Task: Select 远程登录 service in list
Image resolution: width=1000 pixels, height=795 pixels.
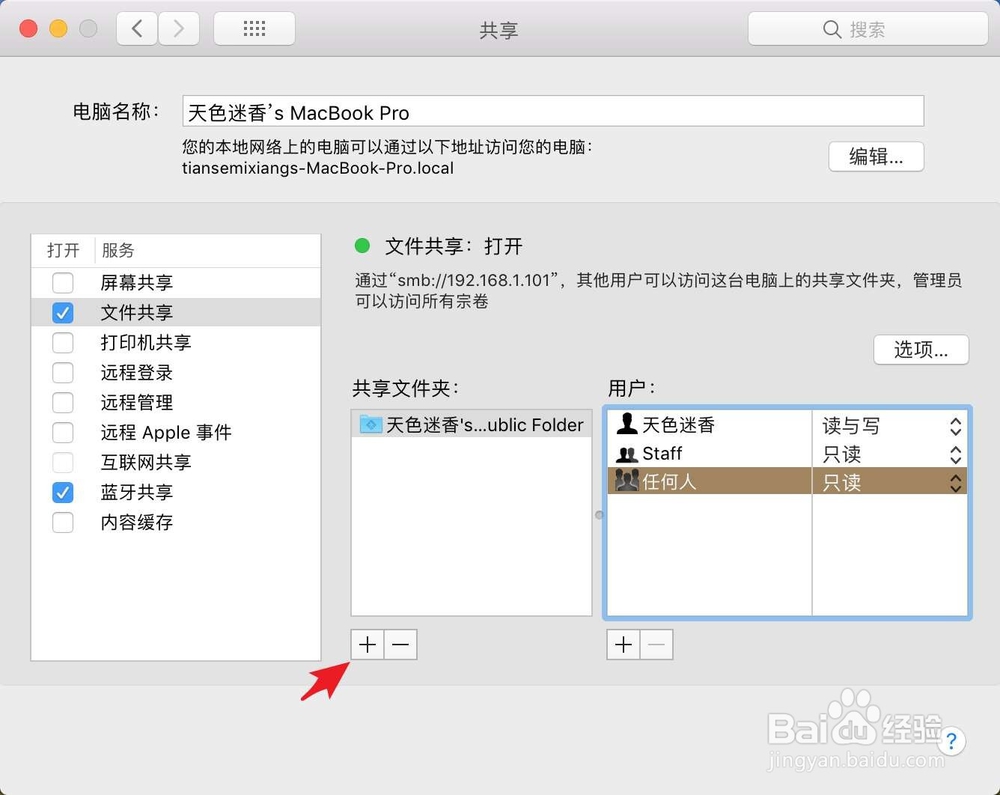Action: [x=136, y=372]
